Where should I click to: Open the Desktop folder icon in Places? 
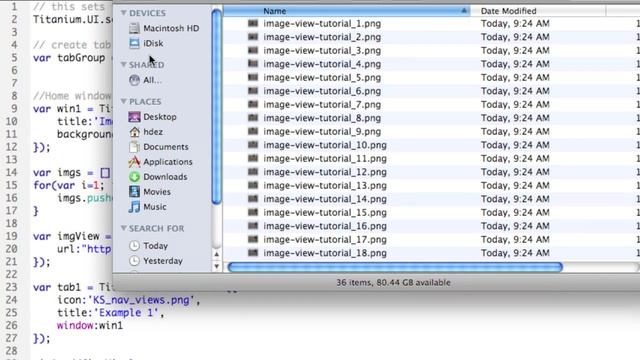pyautogui.click(x=134, y=117)
